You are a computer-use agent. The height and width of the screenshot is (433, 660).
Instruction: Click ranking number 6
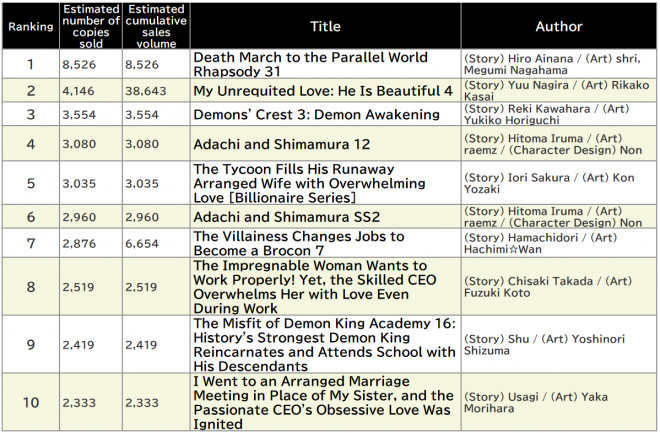pyautogui.click(x=31, y=217)
